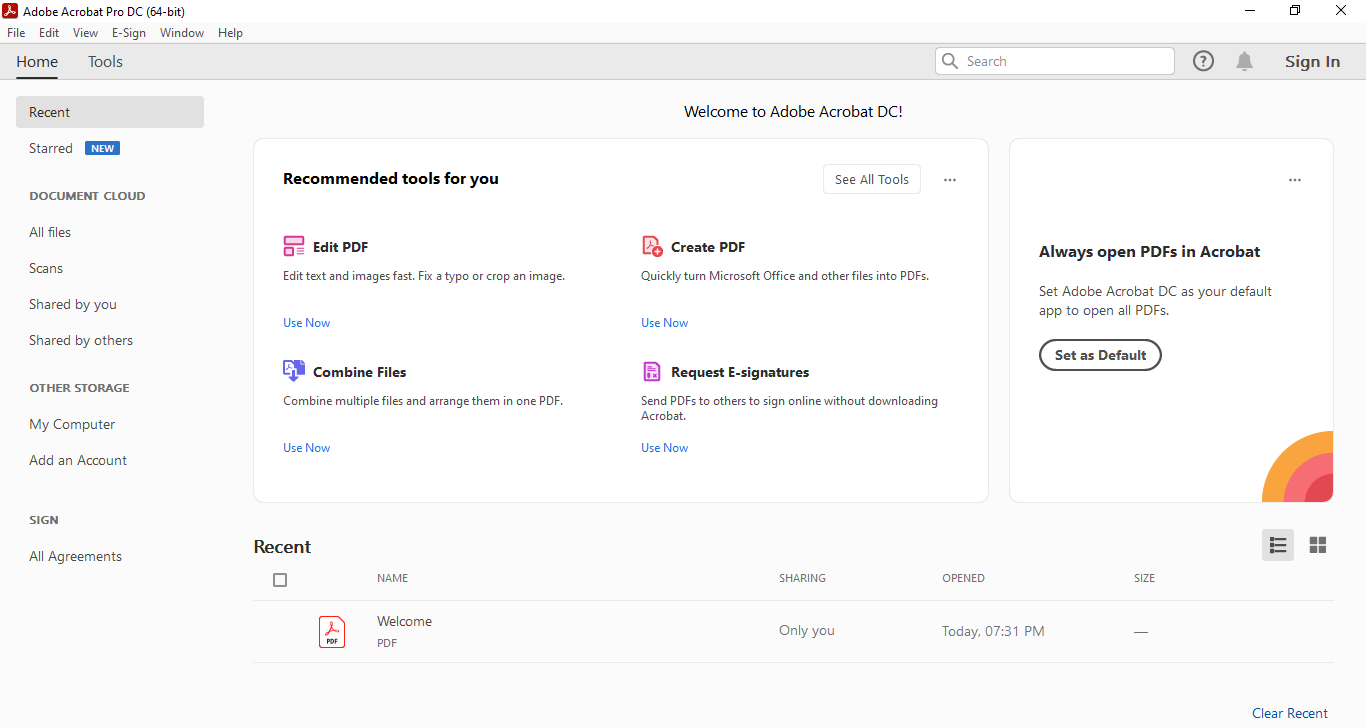Viewport: 1366px width, 728px height.
Task: Switch to the Tools tab
Action: click(105, 61)
